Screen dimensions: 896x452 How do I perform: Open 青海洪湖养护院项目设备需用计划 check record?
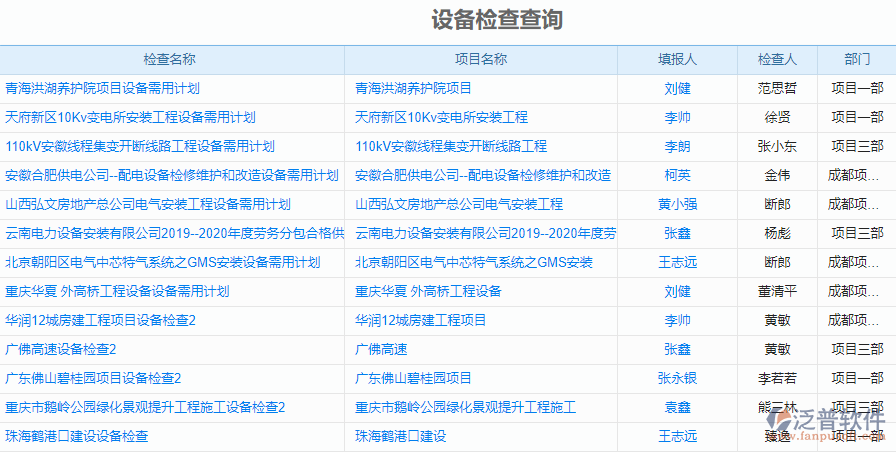point(102,89)
